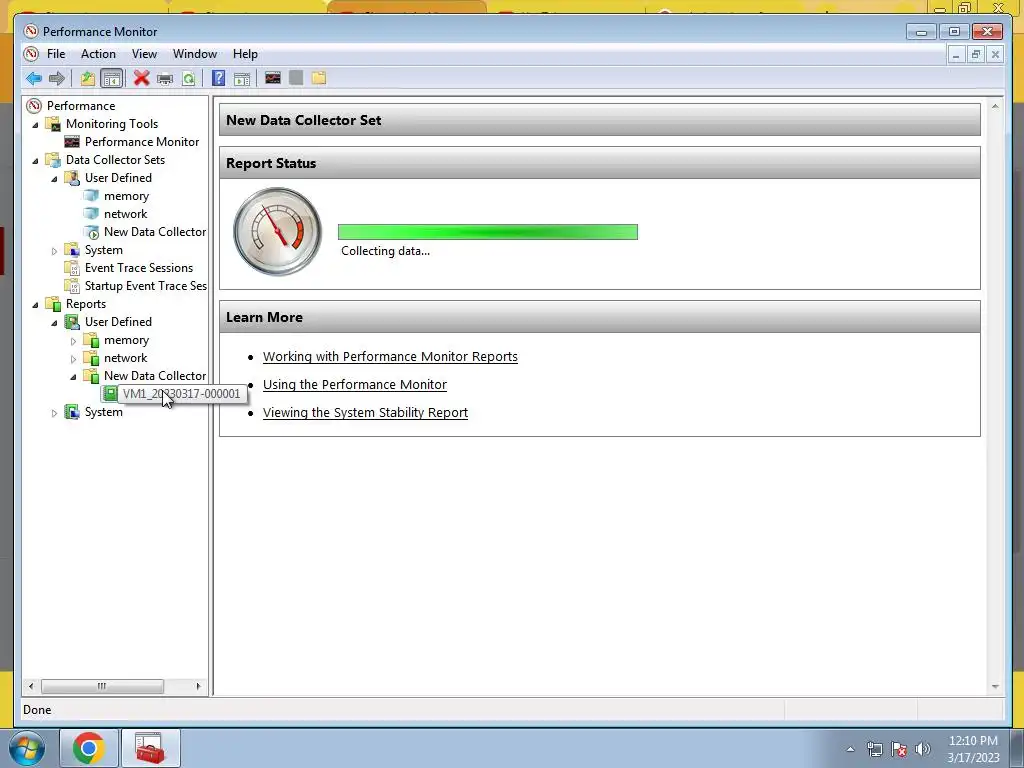Select memory folder under Reports
This screenshot has width=1024, height=768.
[126, 340]
